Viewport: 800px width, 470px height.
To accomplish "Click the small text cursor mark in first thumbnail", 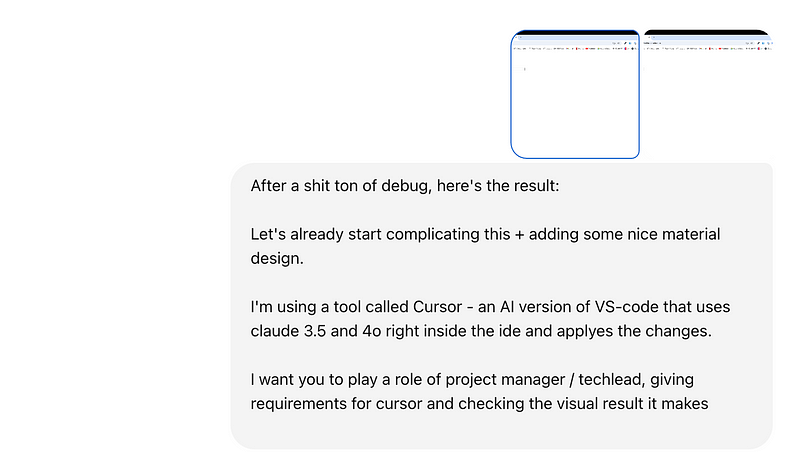I will pyautogui.click(x=525, y=69).
